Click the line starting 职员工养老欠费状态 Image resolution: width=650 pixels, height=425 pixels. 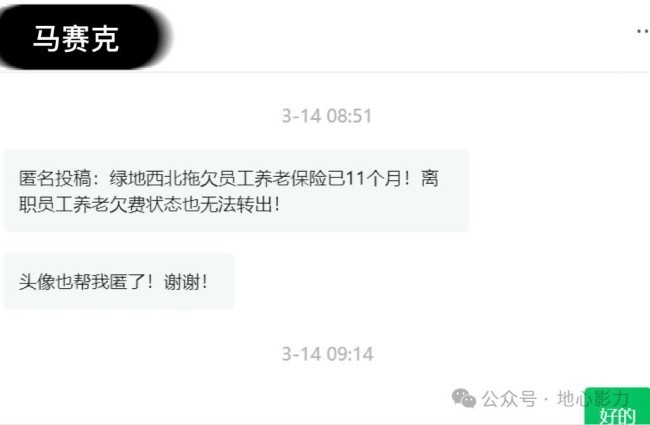(x=150, y=204)
